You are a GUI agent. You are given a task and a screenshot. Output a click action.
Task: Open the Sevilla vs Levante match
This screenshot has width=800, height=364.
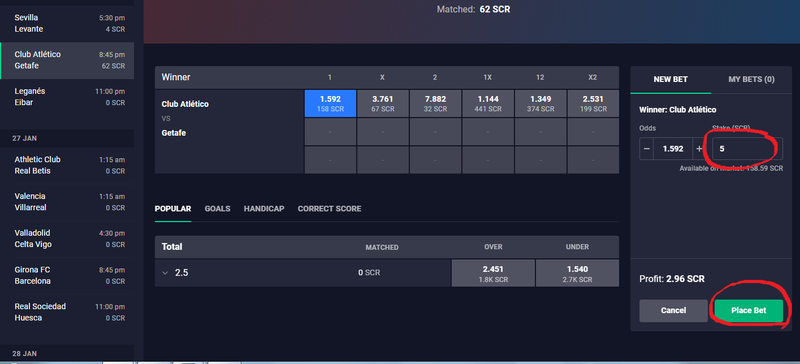[x=67, y=23]
